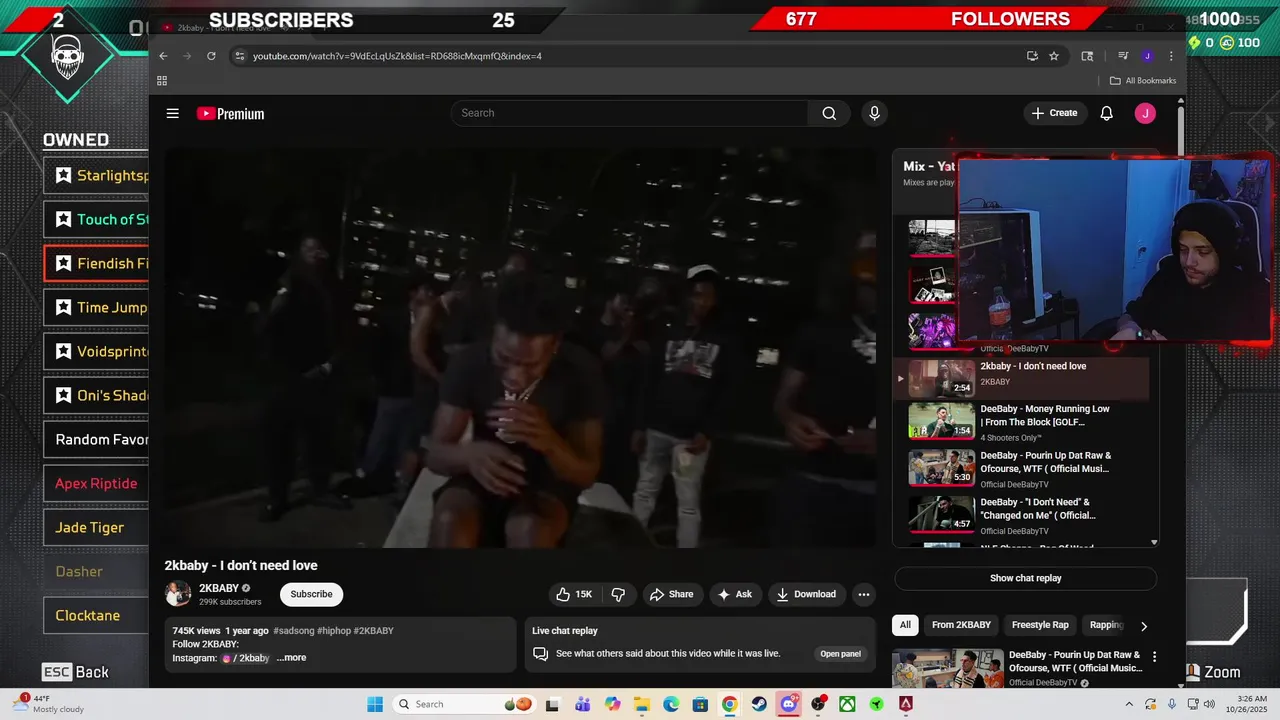Image resolution: width=1280 pixels, height=720 pixels.
Task: Open Windows Start menu
Action: click(x=375, y=704)
